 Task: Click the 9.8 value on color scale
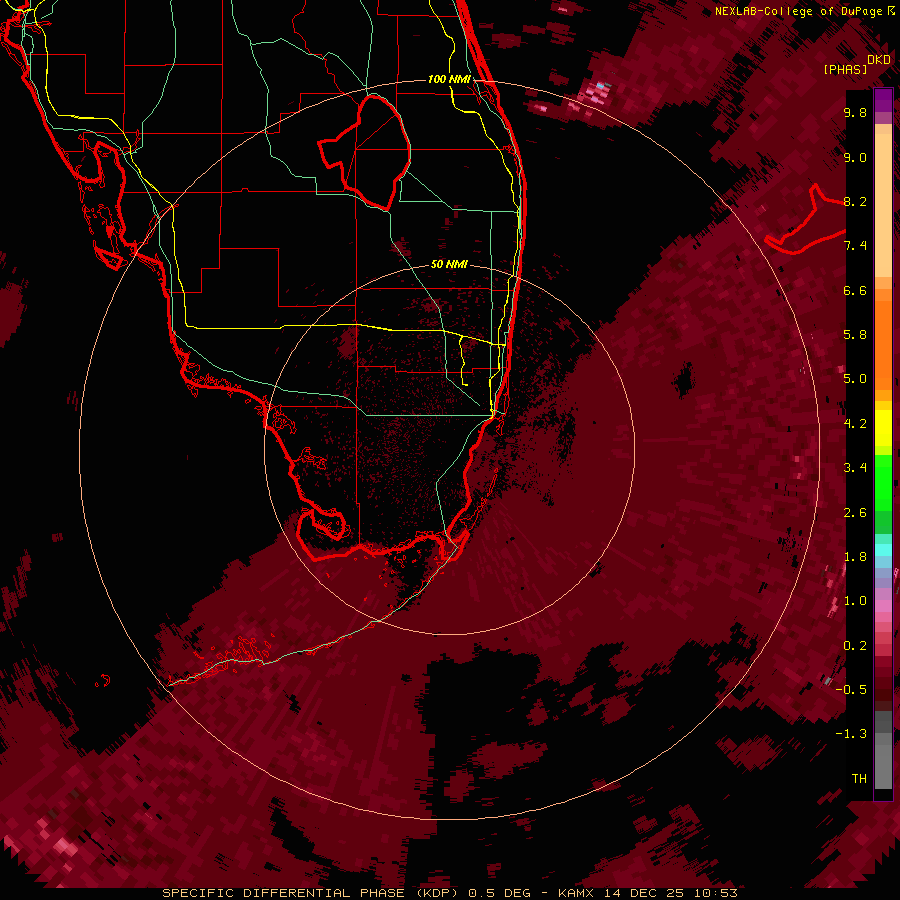855,112
